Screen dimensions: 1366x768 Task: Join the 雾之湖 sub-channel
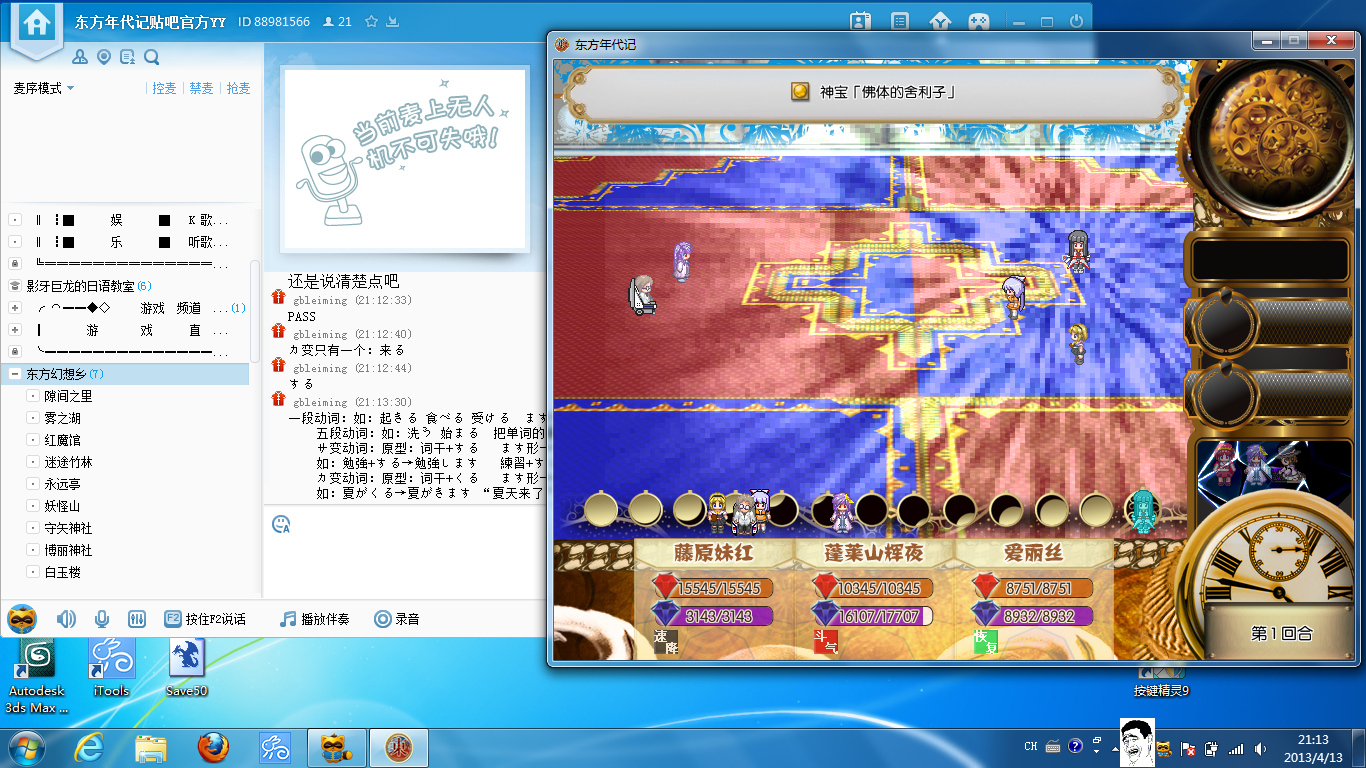point(62,418)
